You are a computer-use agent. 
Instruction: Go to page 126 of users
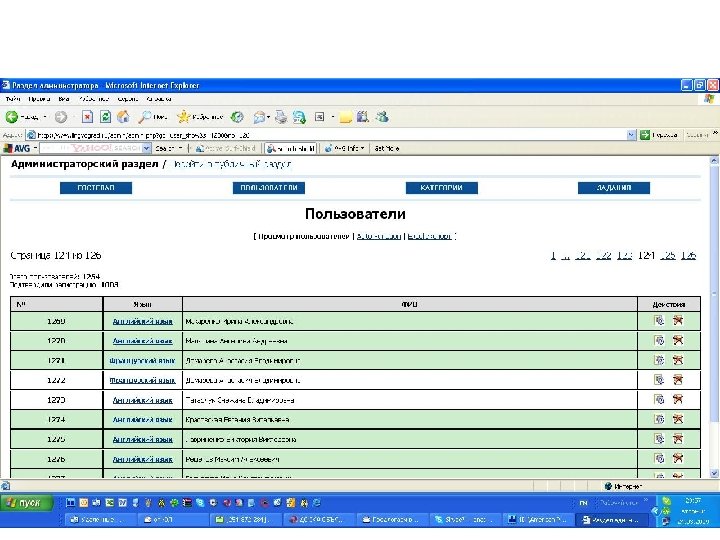pyautogui.click(x=688, y=255)
